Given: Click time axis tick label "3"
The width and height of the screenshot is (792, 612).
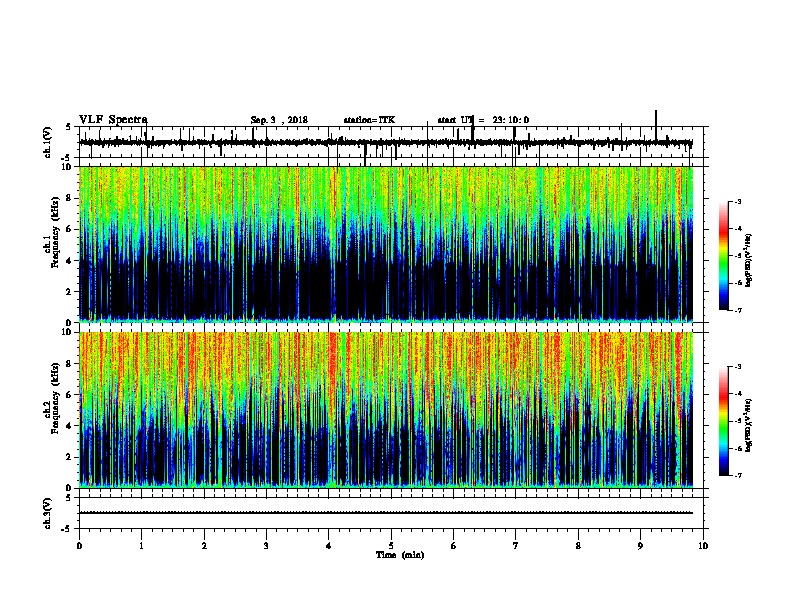Looking at the screenshot, I should coord(266,546).
